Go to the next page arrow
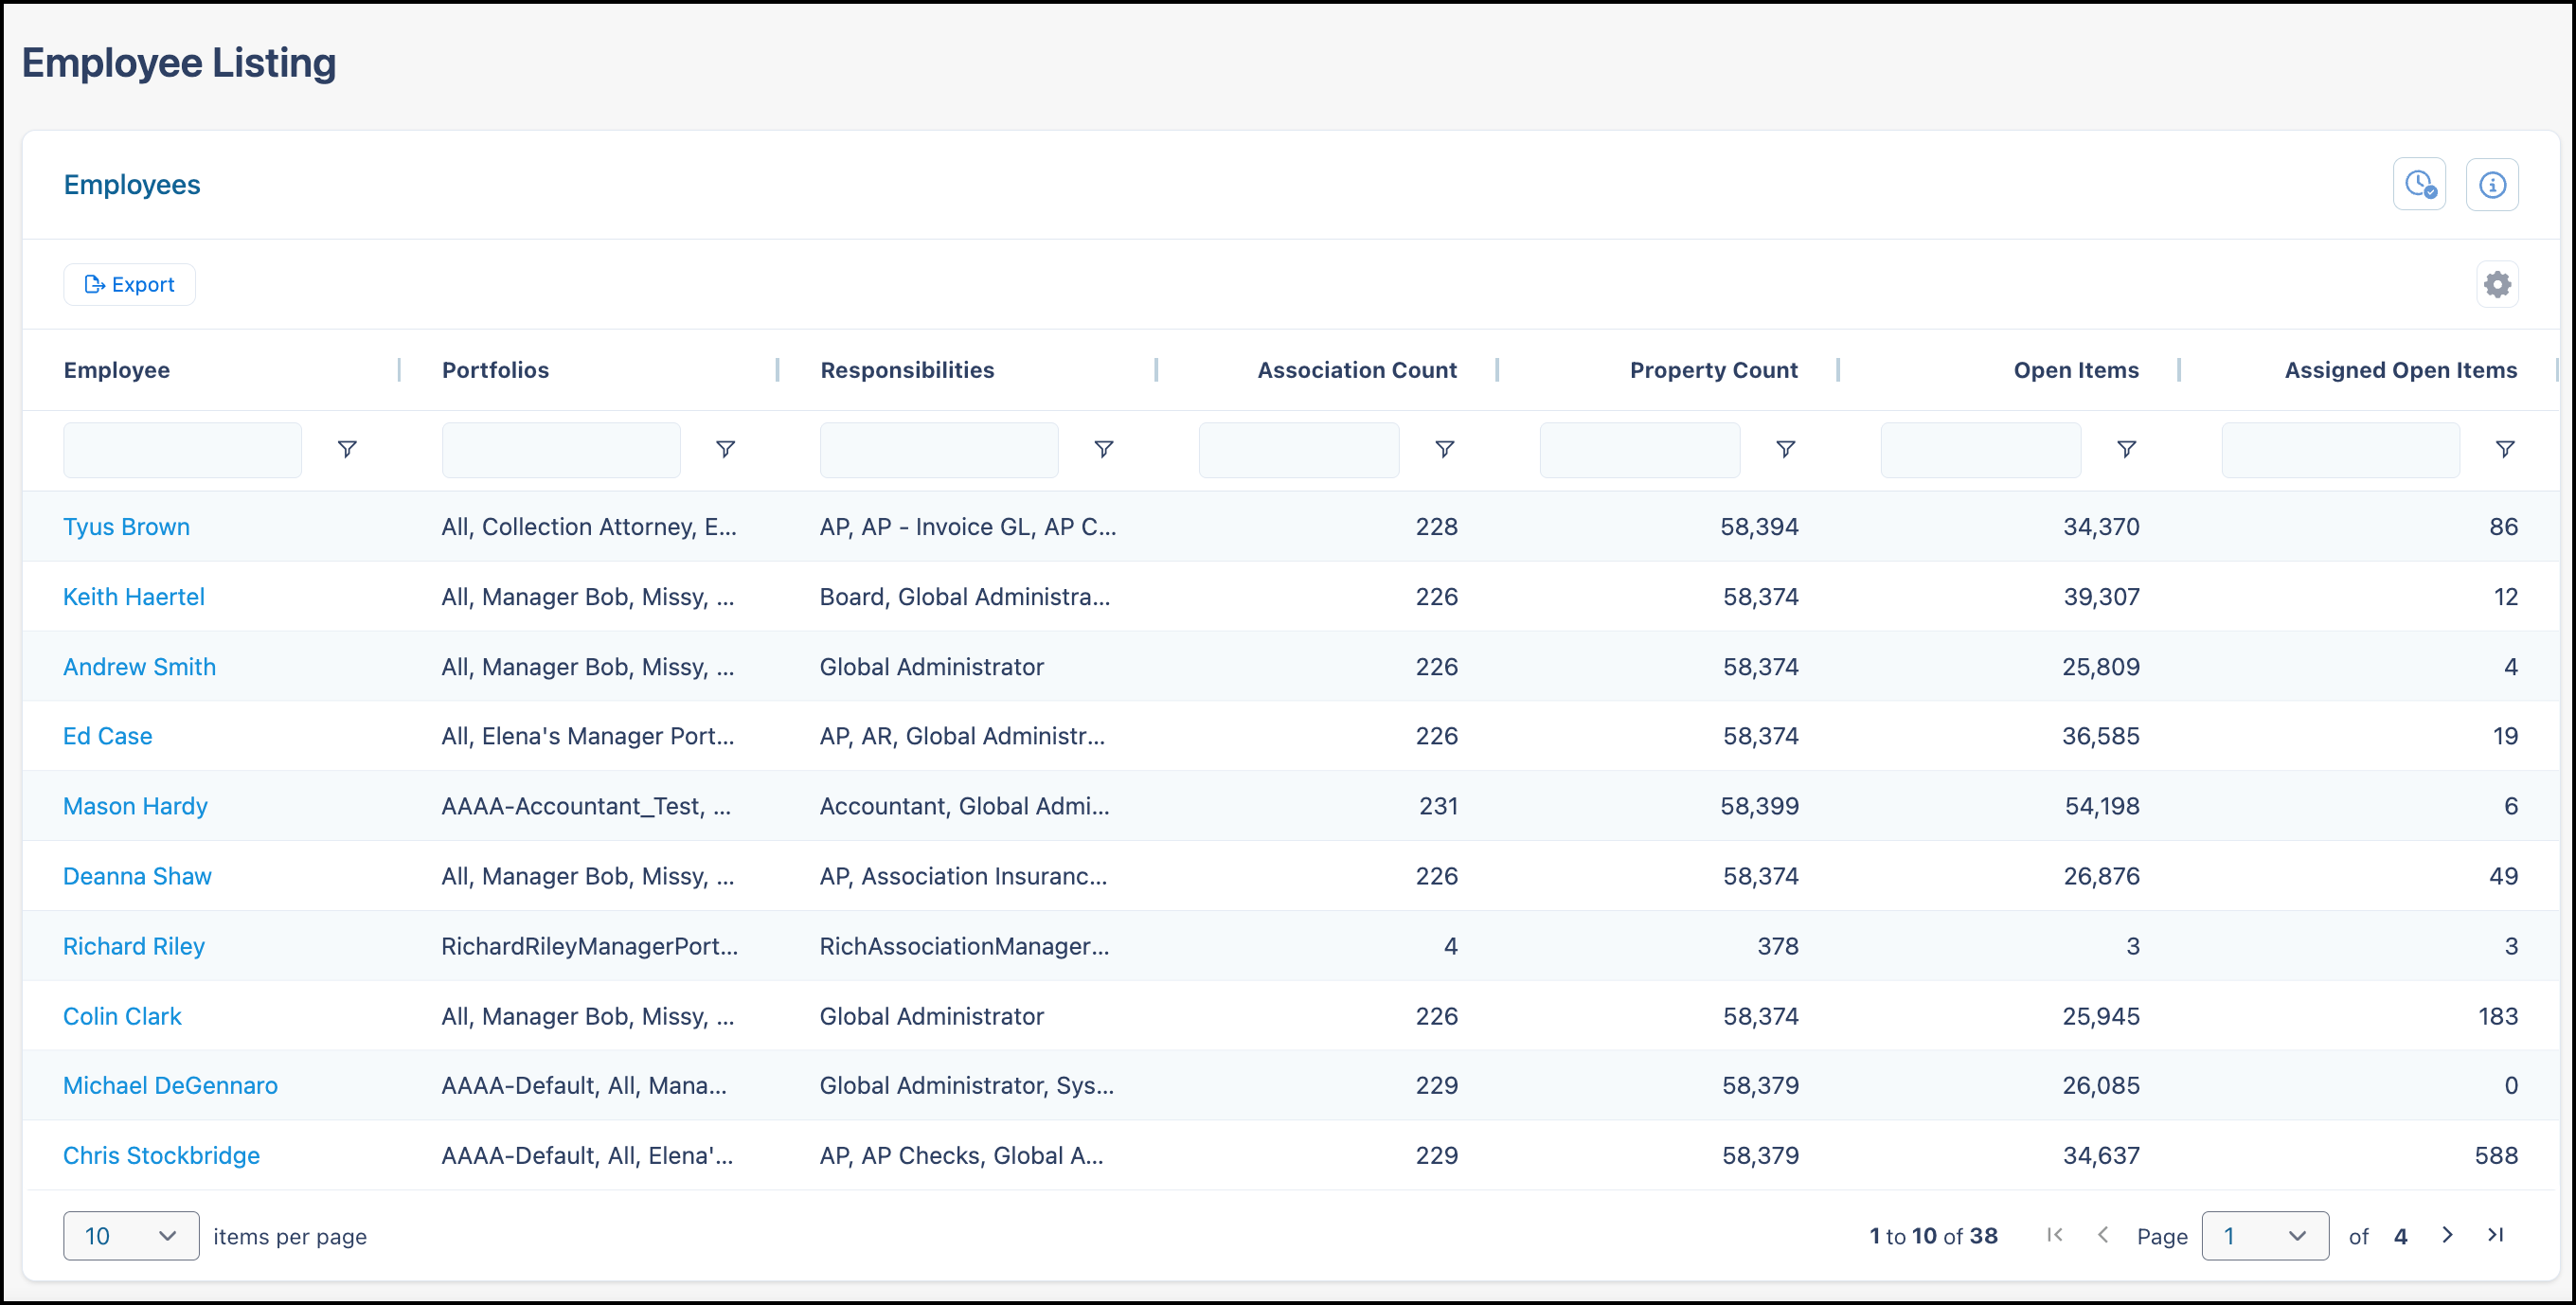 pyautogui.click(x=2447, y=1235)
